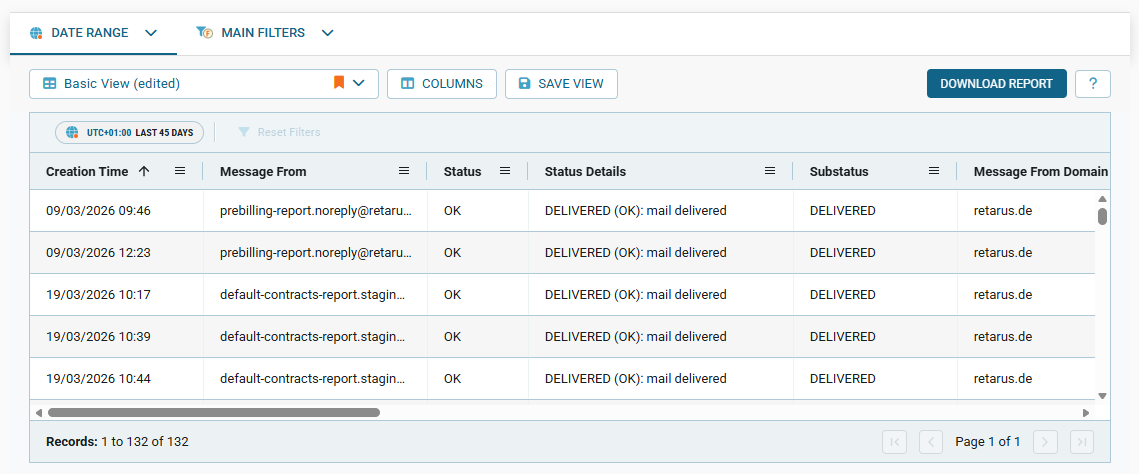The width and height of the screenshot is (1139, 474).
Task: Click the vertical scrollbar down arrow
Action: pos(1102,396)
